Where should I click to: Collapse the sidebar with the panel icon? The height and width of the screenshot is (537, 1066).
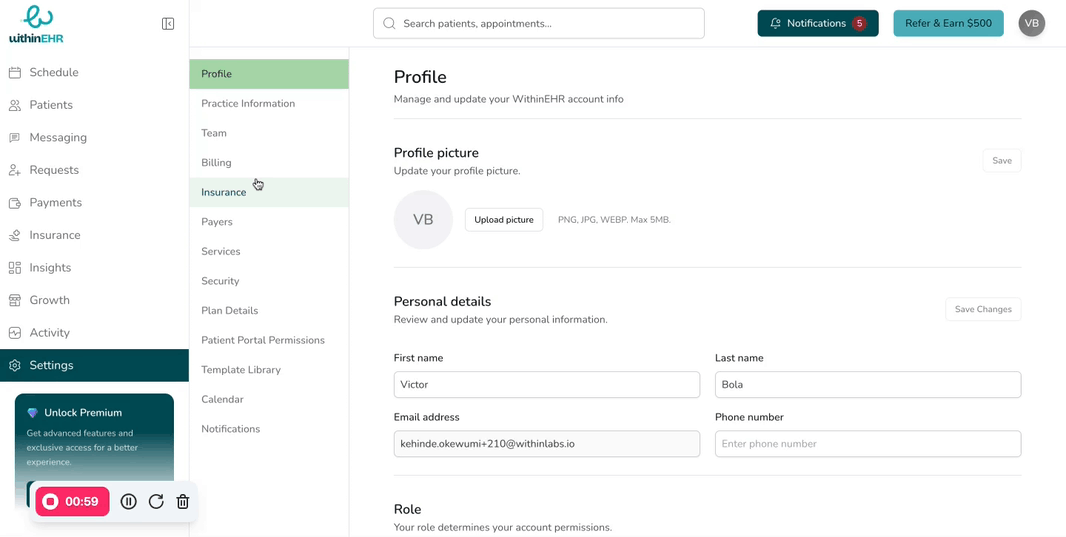(x=168, y=24)
